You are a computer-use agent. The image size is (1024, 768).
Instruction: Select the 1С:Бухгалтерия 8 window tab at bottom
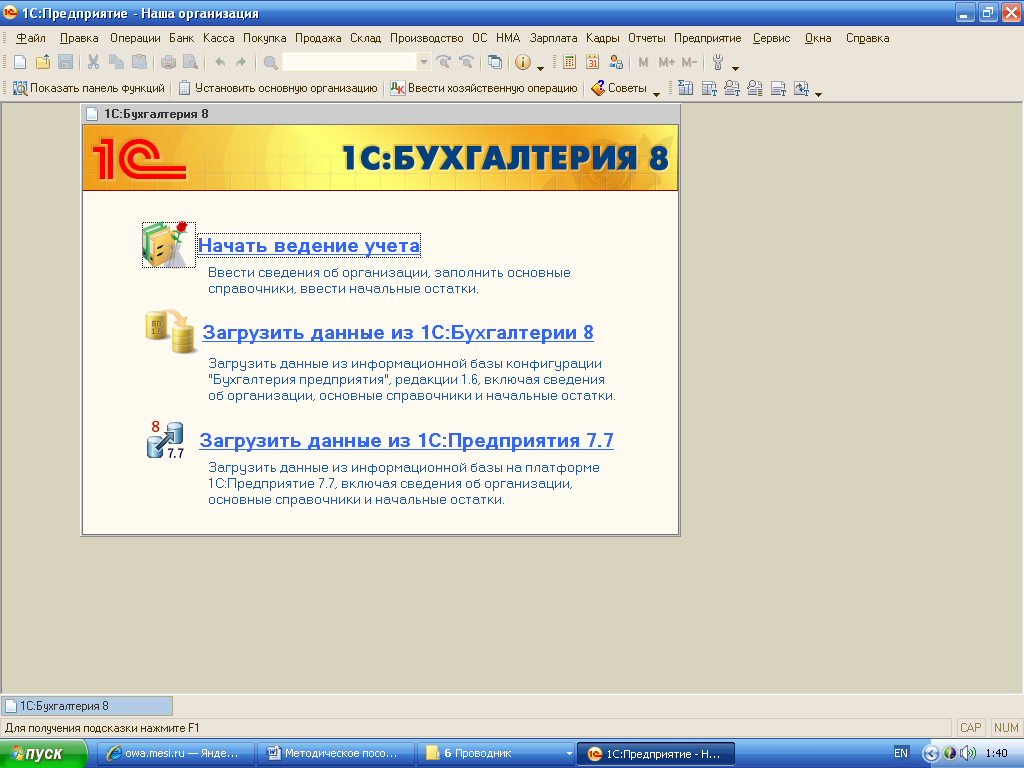coord(88,706)
